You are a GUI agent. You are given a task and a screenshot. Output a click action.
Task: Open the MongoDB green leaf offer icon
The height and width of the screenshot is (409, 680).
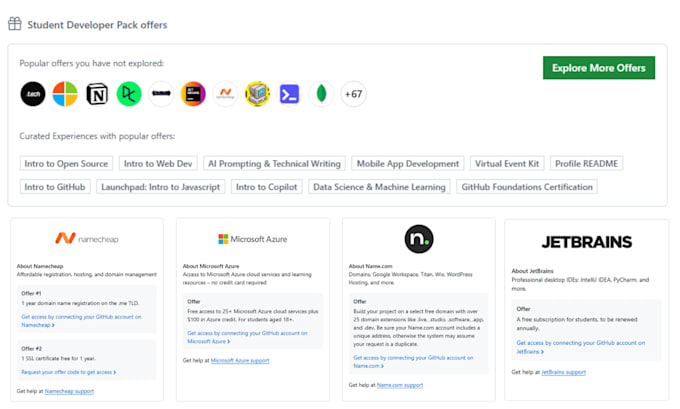pos(322,94)
